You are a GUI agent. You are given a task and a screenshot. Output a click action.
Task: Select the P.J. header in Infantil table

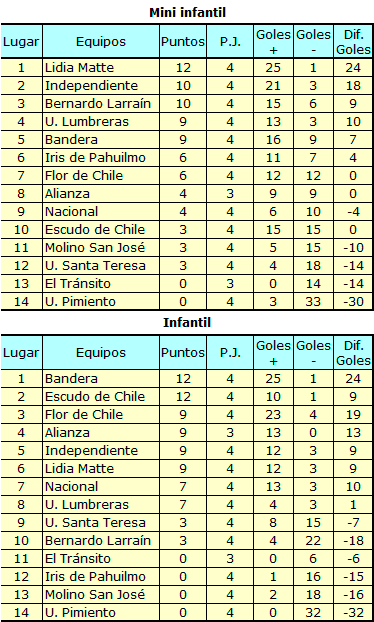tap(230, 352)
